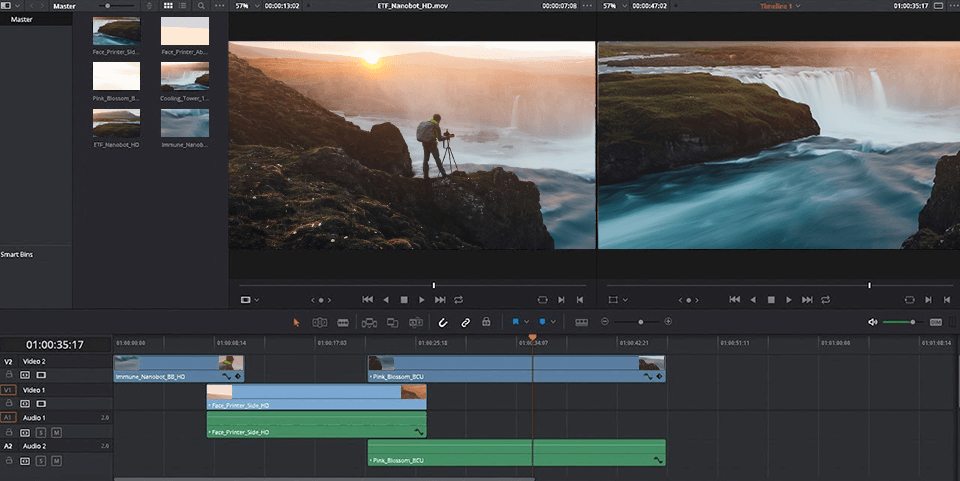Viewport: 960px width, 481px height.
Task: Select the arrow Selection Mode tool
Action: (296, 322)
